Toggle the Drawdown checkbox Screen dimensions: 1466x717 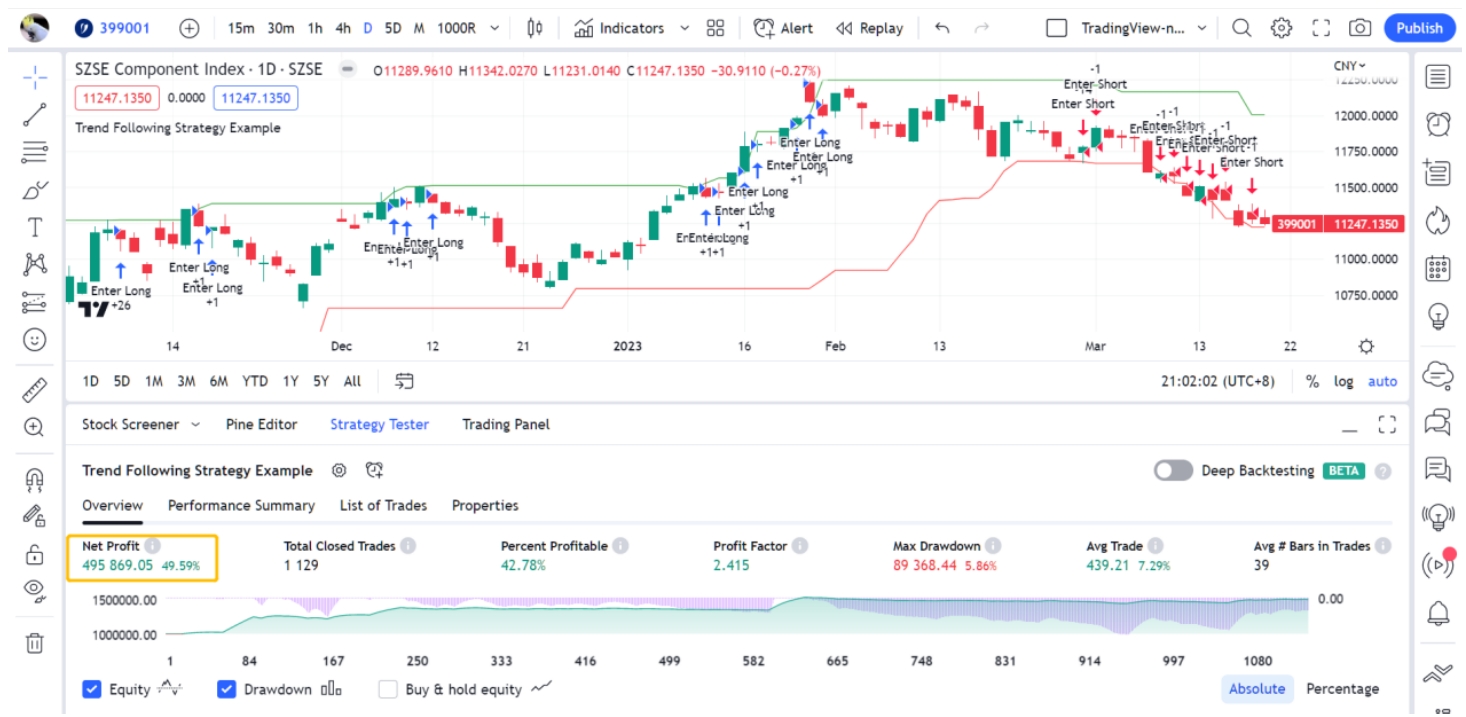[x=226, y=689]
